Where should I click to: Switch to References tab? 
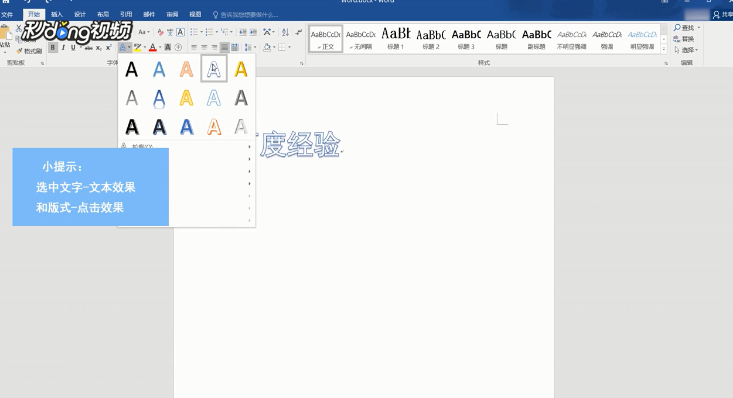pyautogui.click(x=126, y=14)
